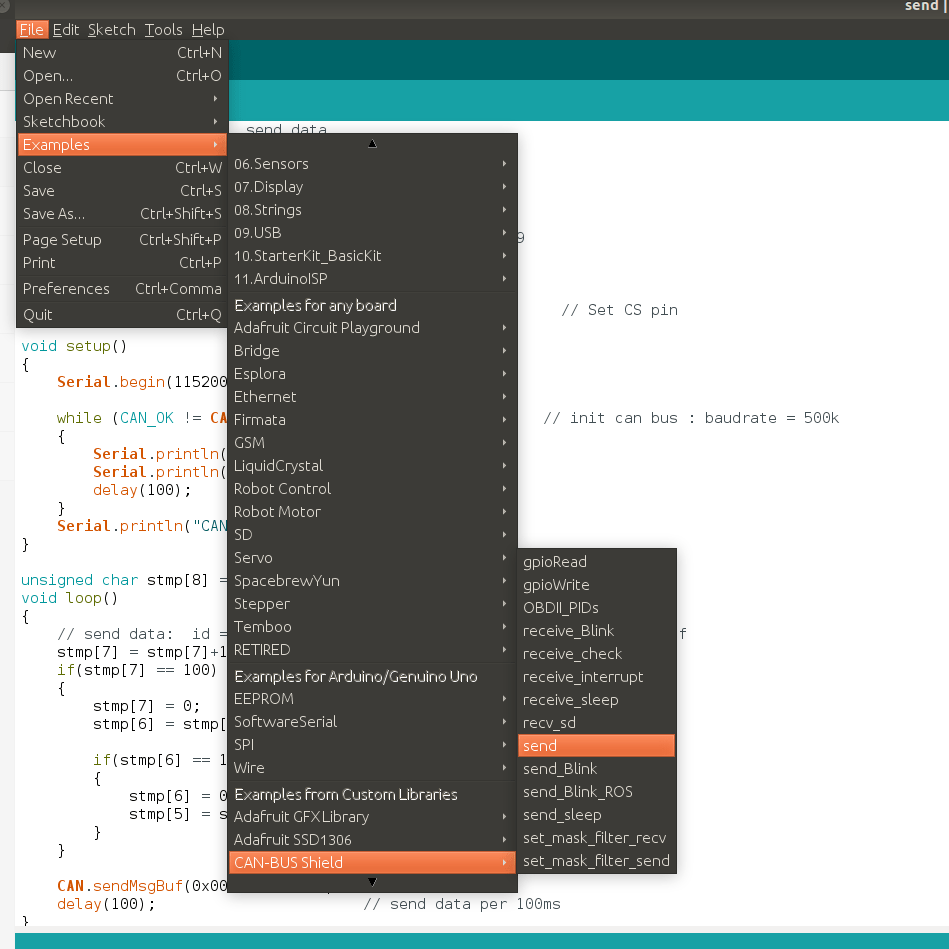This screenshot has width=949, height=949.
Task: Open the recv_sd example sketch
Action: [x=548, y=722]
